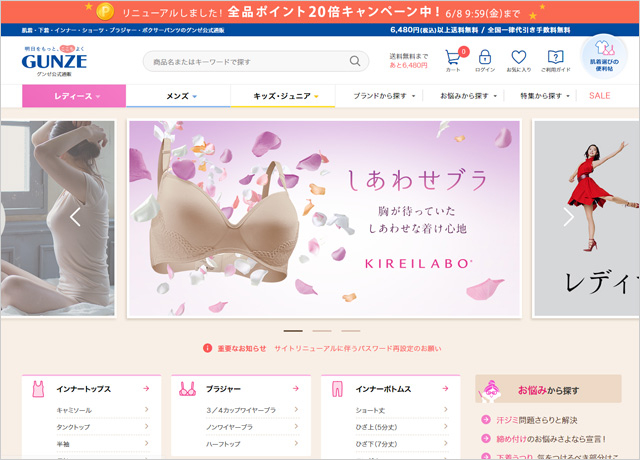Screen dimensions: 640x460
Task: Click the search magnifier icon
Action: 355,61
